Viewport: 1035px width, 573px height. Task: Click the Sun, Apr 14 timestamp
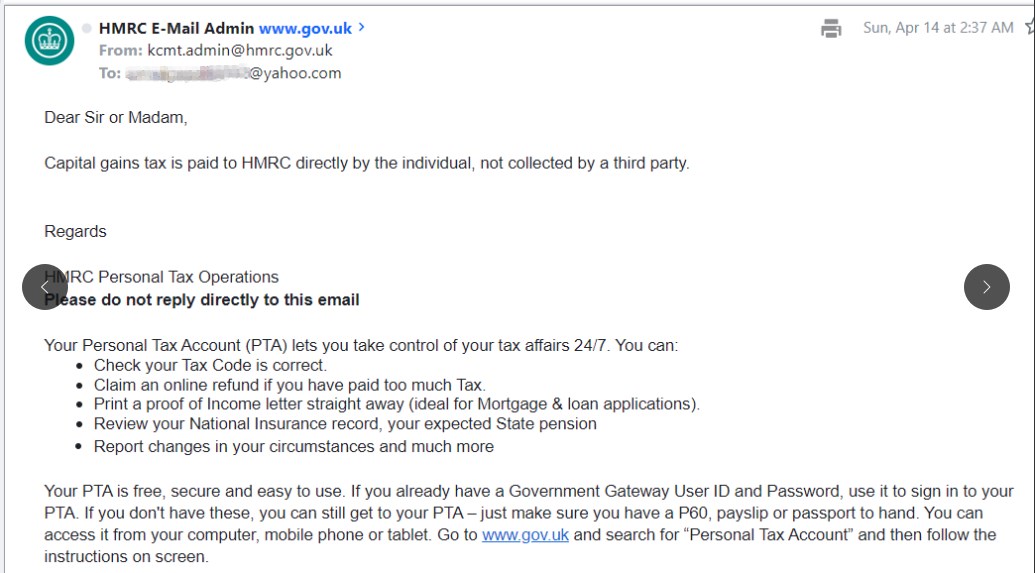point(938,28)
